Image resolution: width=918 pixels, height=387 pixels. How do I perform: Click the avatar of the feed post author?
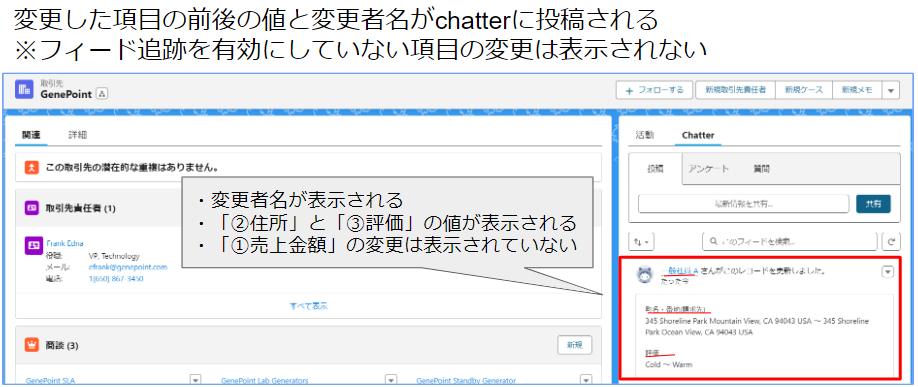pyautogui.click(x=646, y=275)
